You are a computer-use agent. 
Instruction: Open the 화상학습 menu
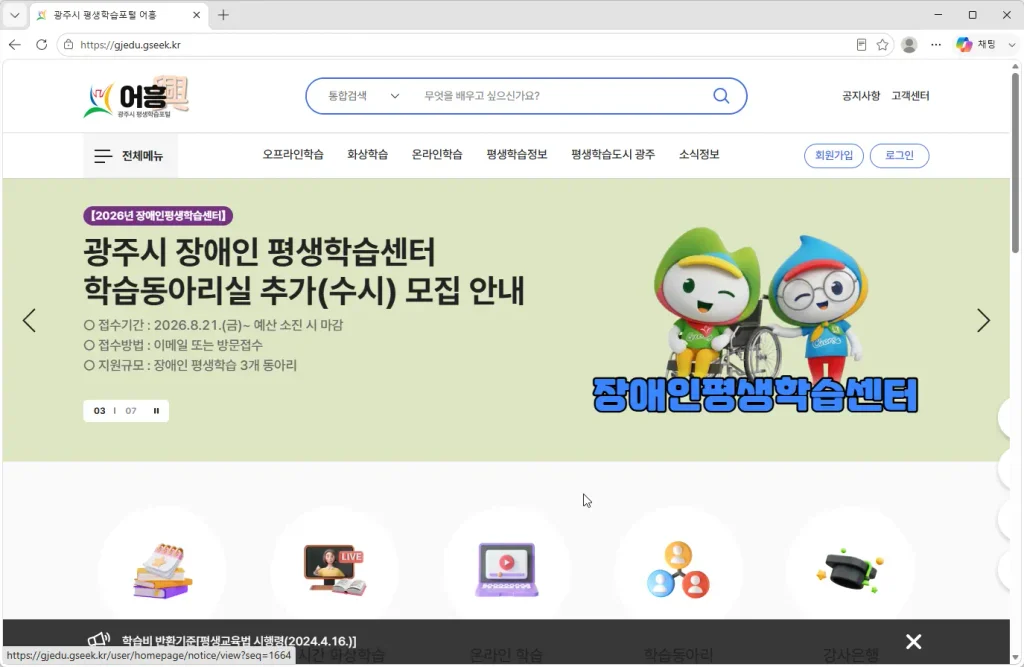point(368,154)
